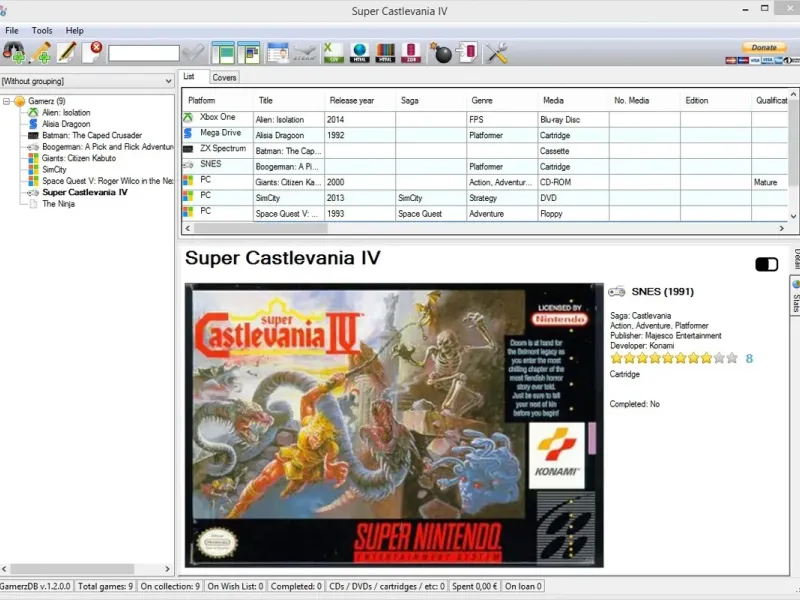This screenshot has height=600, width=800.
Task: Click the import database arrow icon
Action: 466,53
